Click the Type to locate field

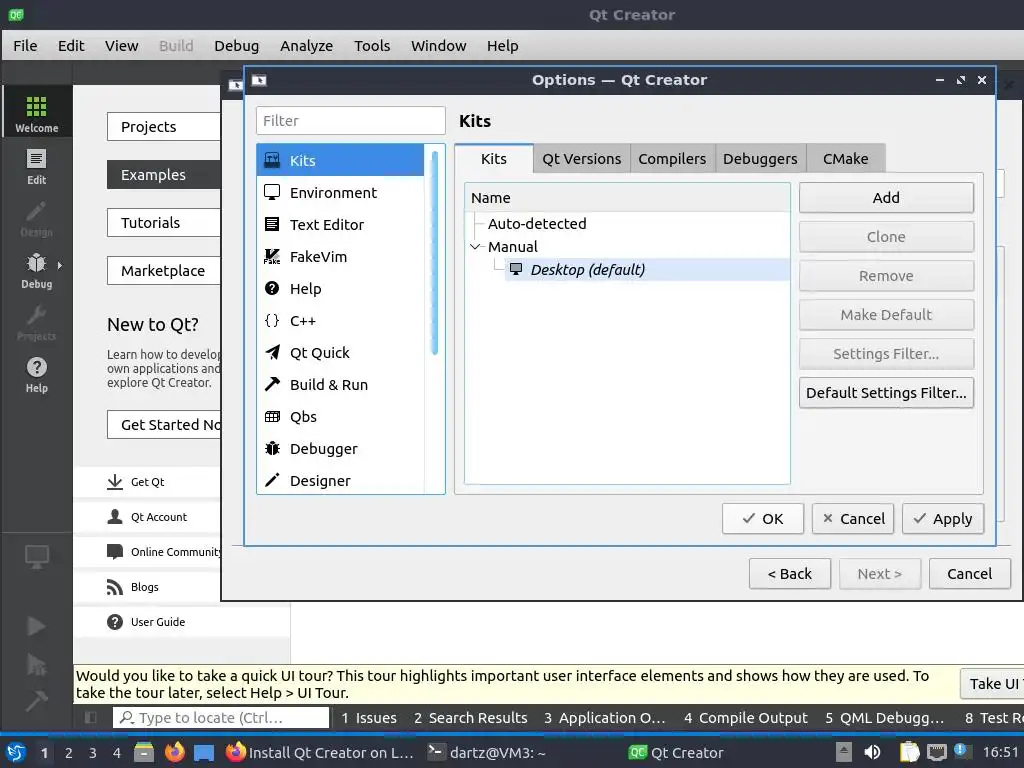coord(221,718)
